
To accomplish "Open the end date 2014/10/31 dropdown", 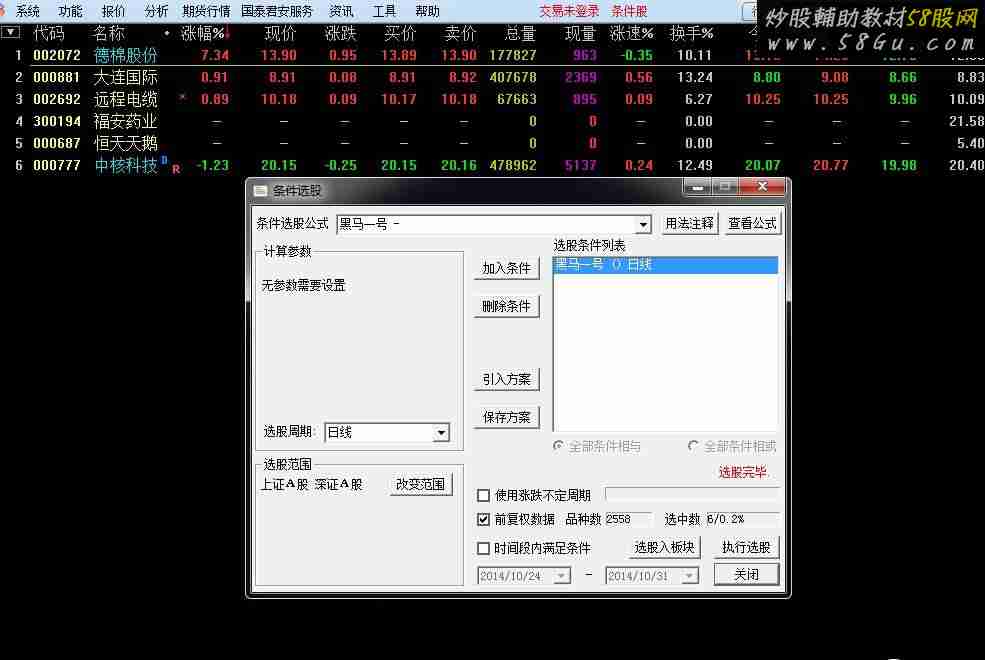I will (x=689, y=575).
